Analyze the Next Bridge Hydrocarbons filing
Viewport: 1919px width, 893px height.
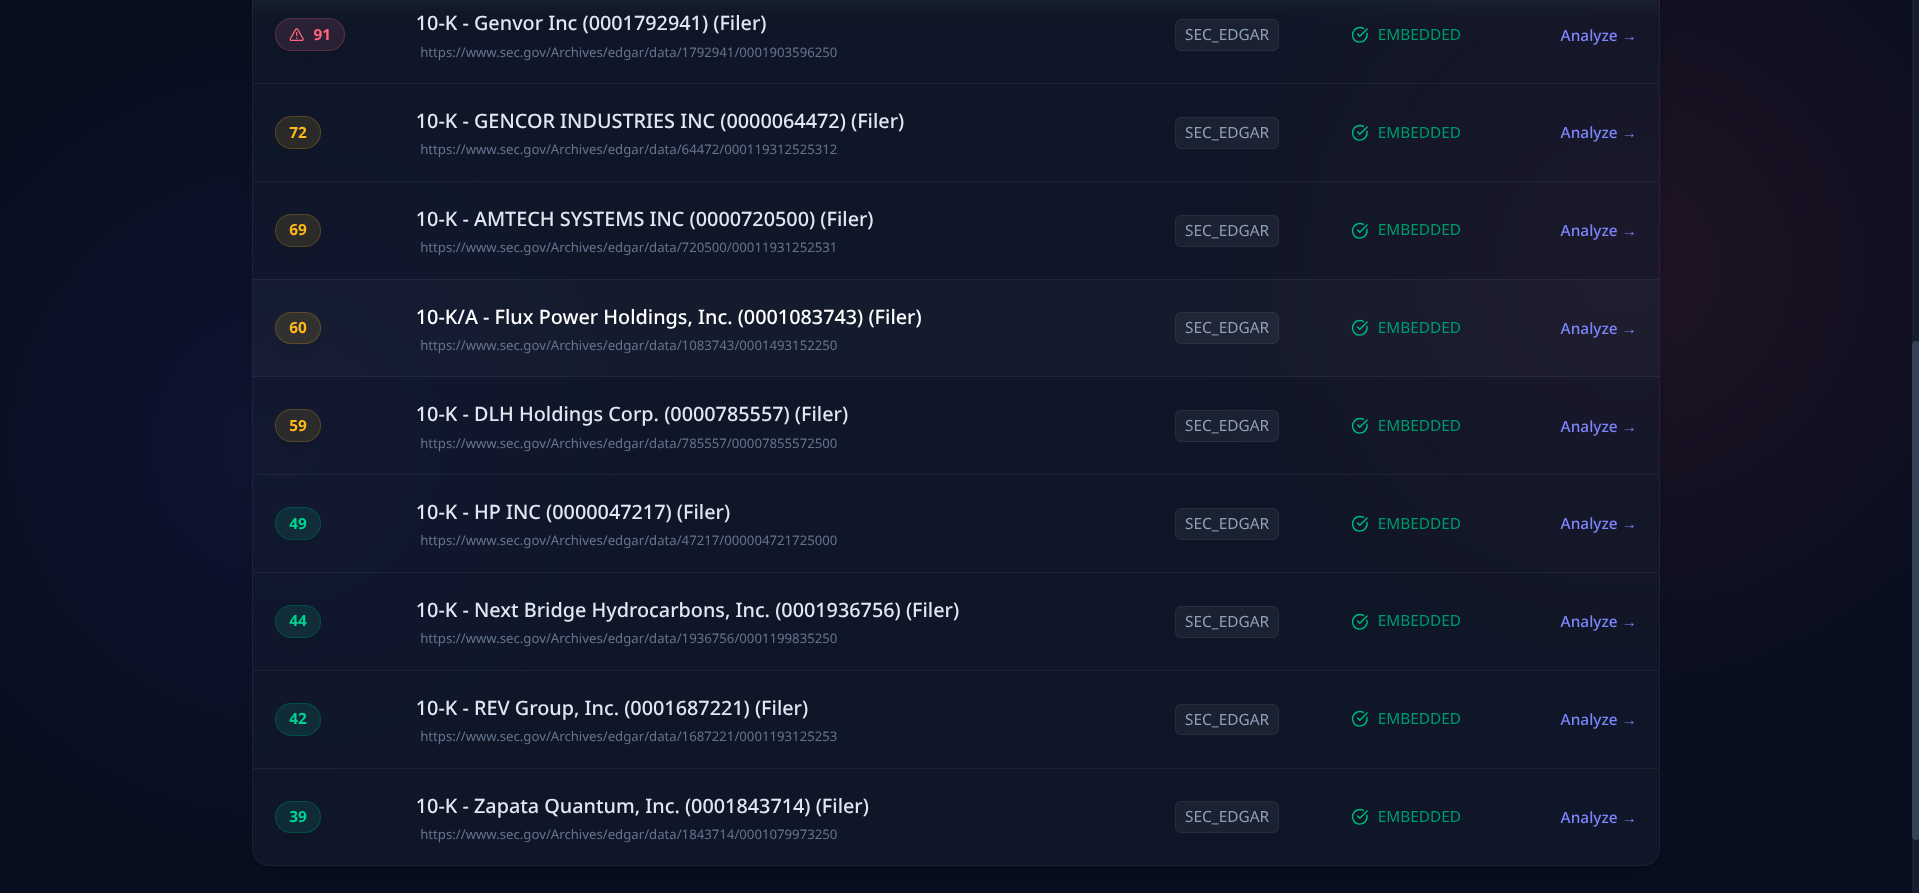(1597, 622)
